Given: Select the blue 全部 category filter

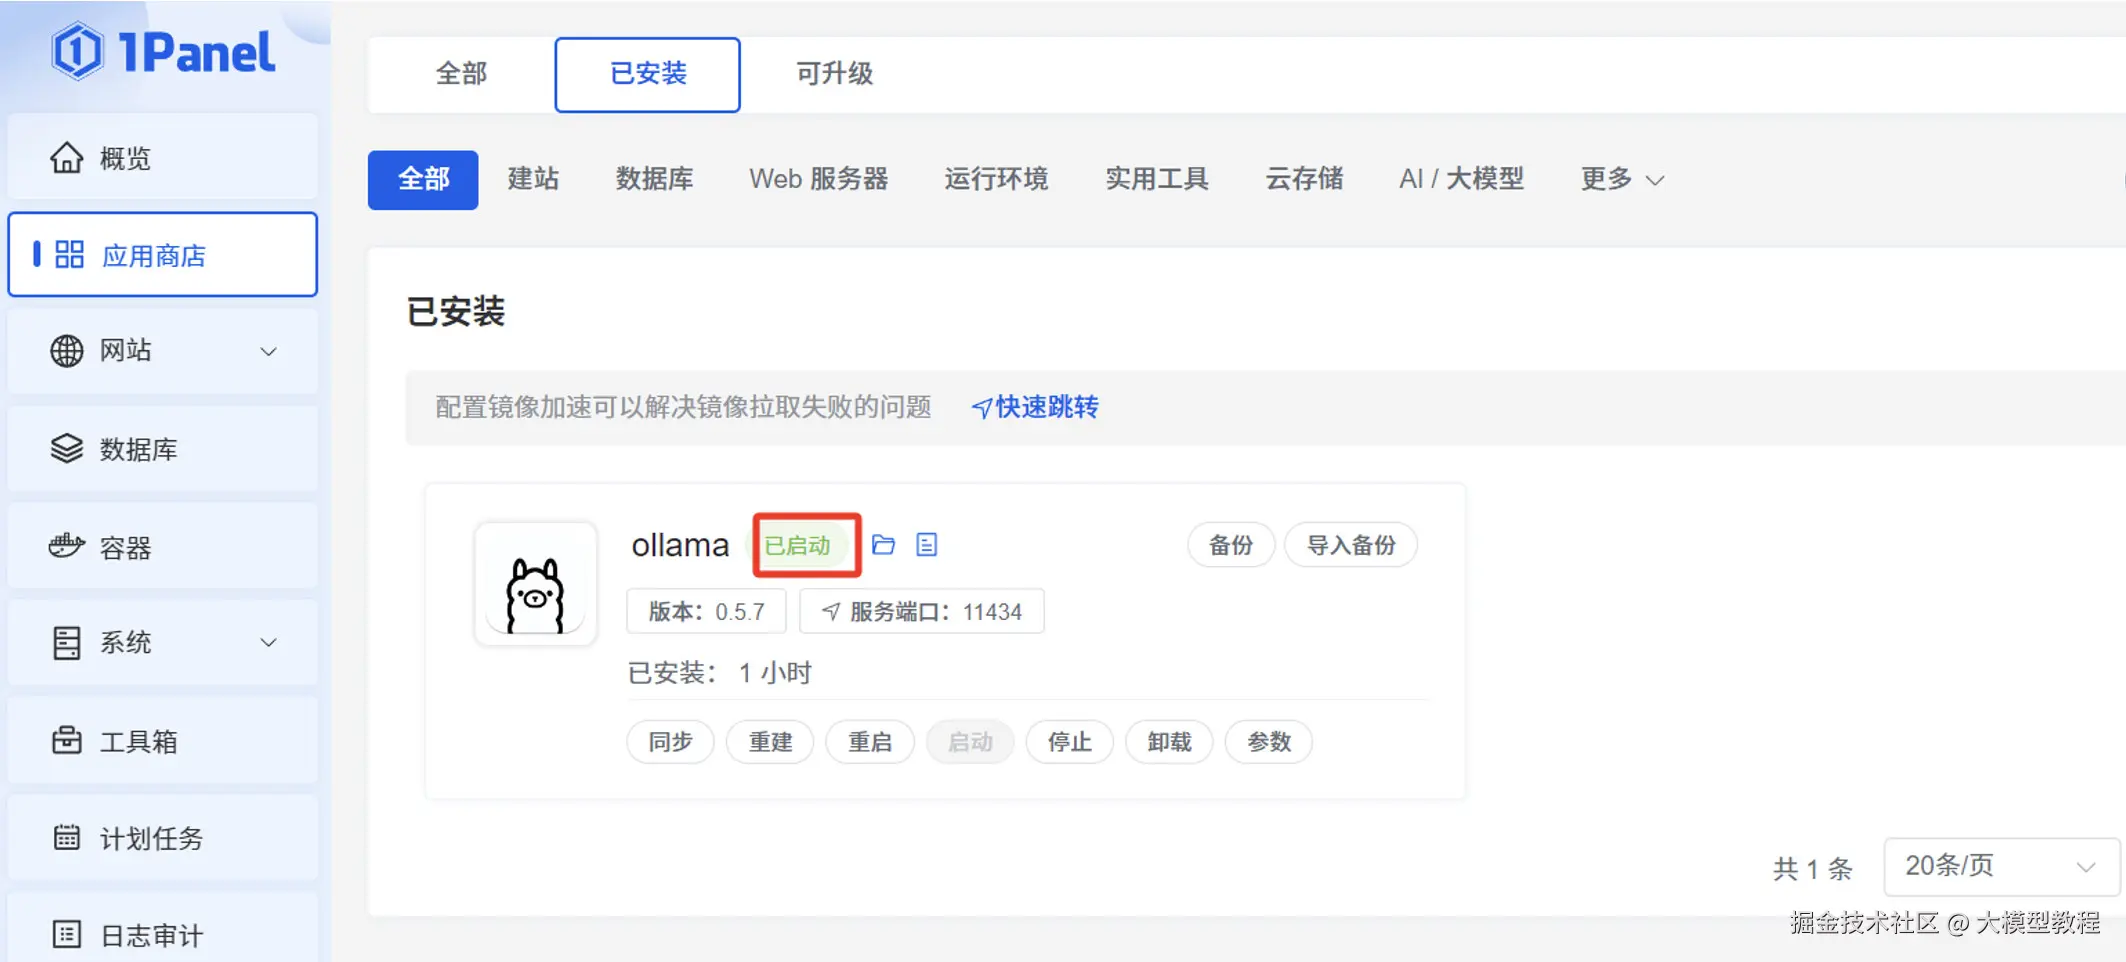Looking at the screenshot, I should (423, 179).
